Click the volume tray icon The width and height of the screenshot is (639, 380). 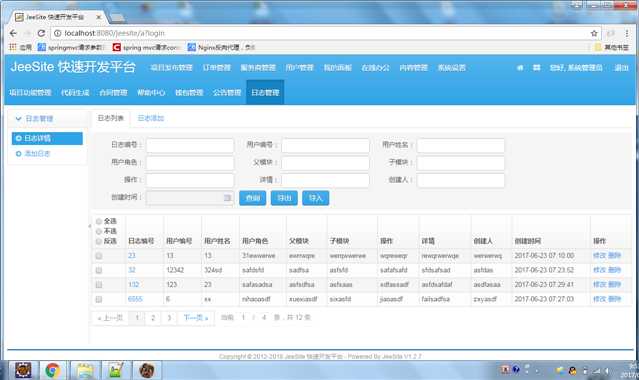pos(607,371)
